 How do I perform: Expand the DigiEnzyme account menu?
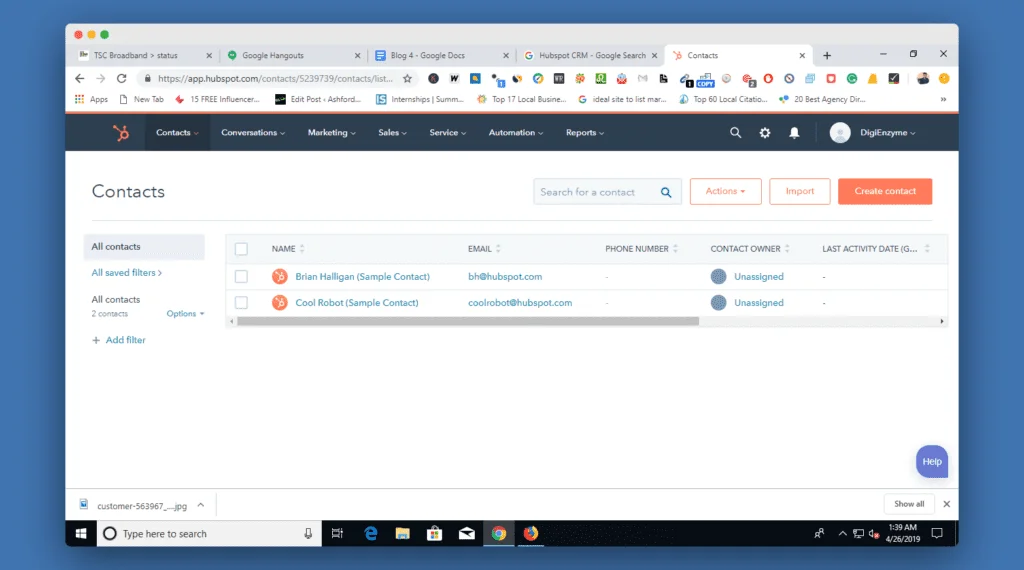tap(887, 133)
